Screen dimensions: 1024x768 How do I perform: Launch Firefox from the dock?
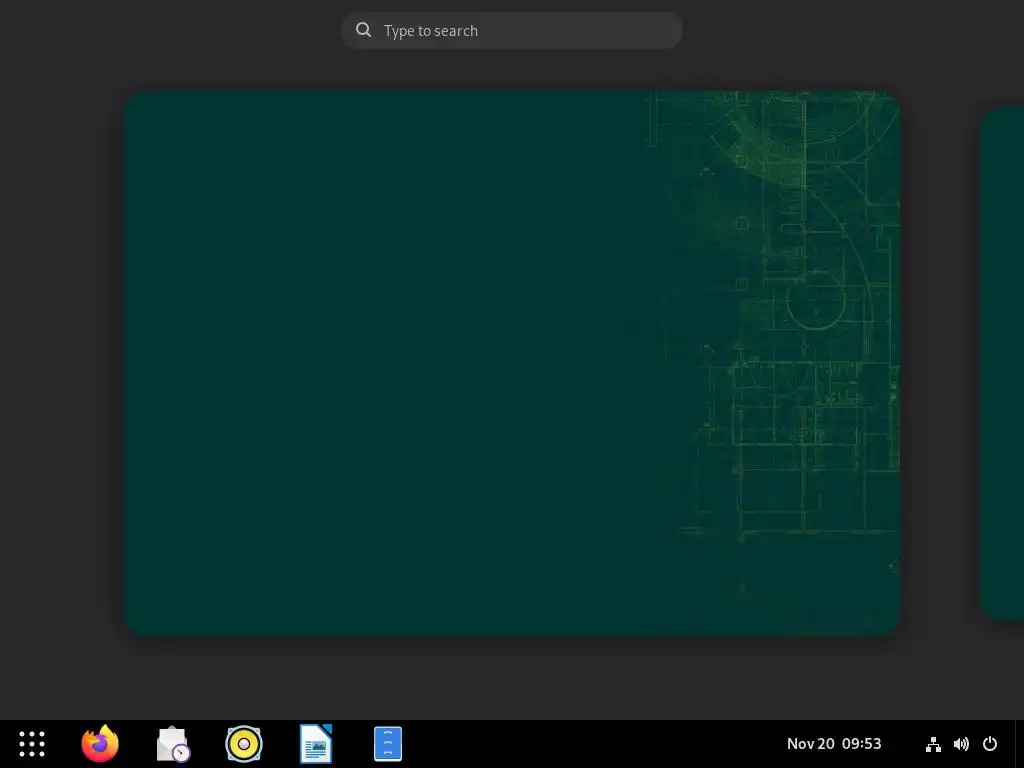pyautogui.click(x=100, y=744)
